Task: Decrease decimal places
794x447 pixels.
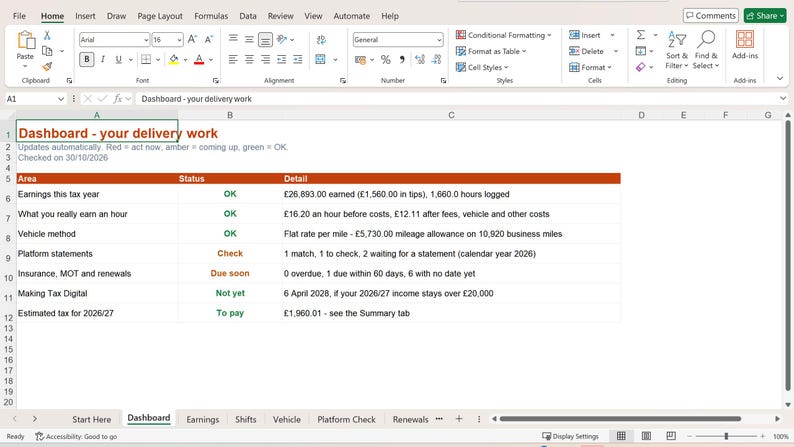Action: [x=436, y=60]
